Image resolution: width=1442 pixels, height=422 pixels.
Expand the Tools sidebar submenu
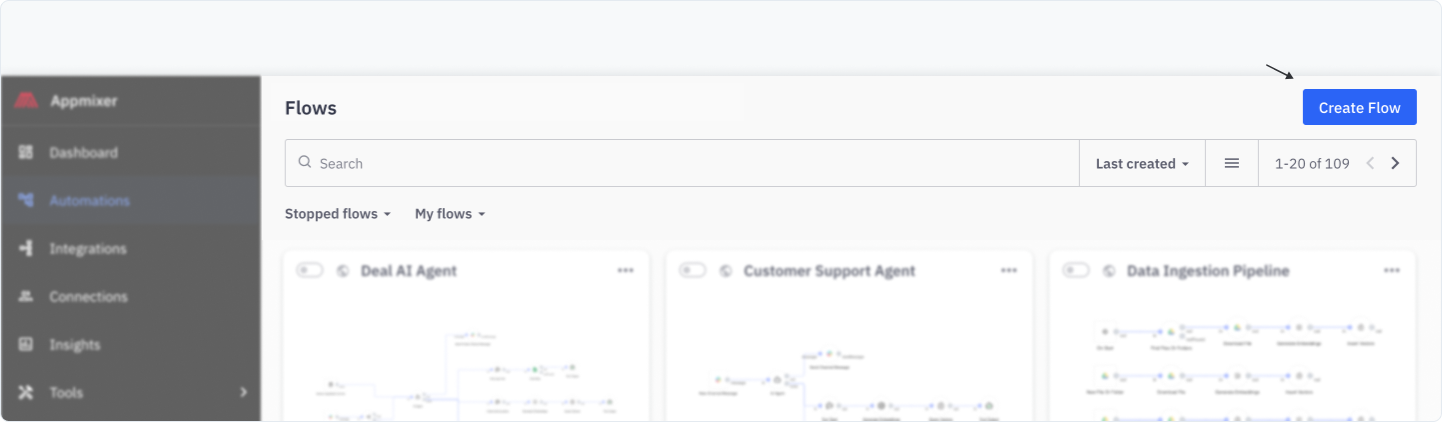(x=243, y=392)
